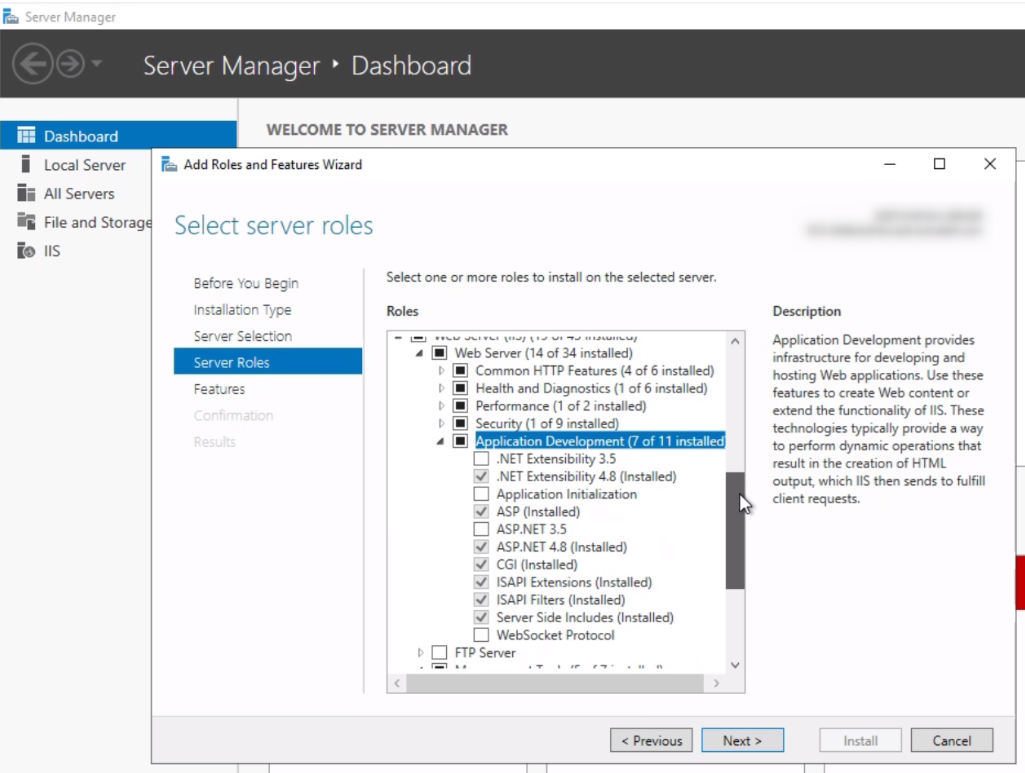
Task: Expand the FTP Server node
Action: click(422, 650)
